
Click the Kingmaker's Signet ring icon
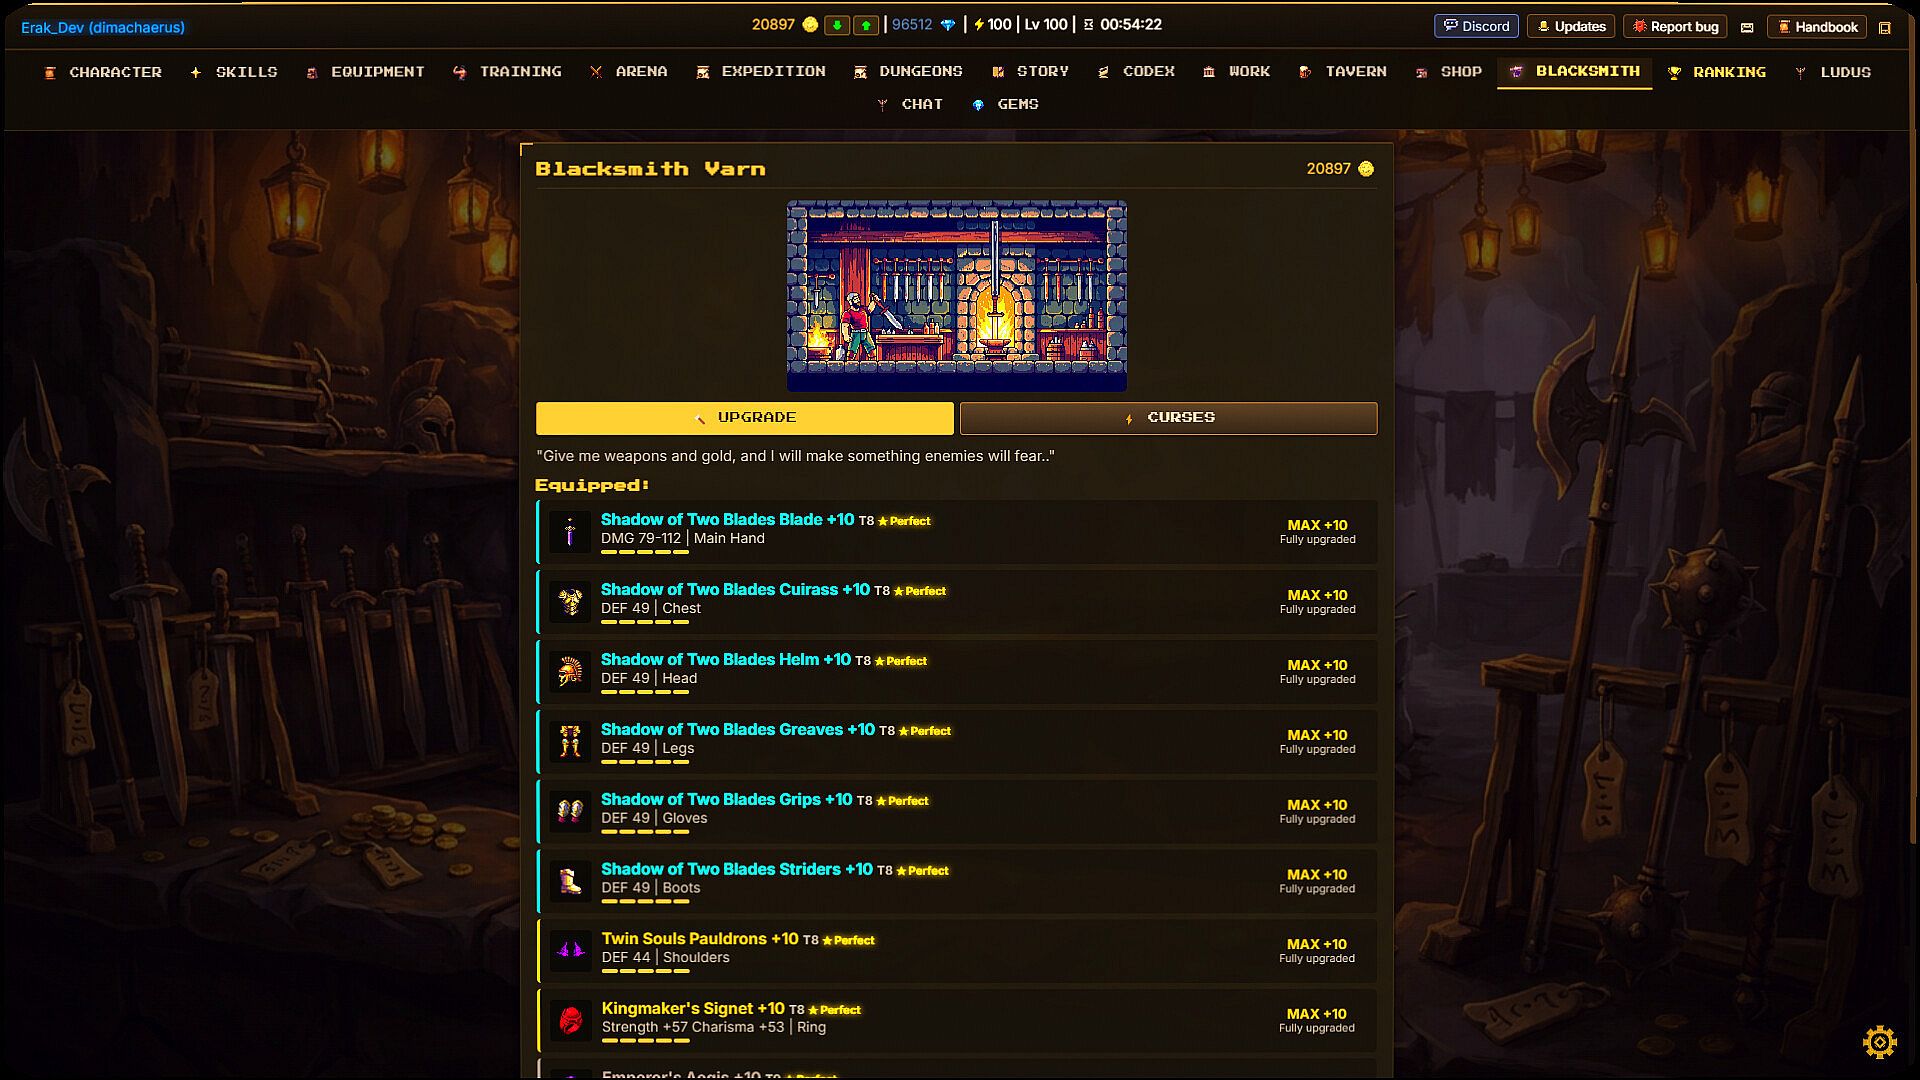[570, 1020]
